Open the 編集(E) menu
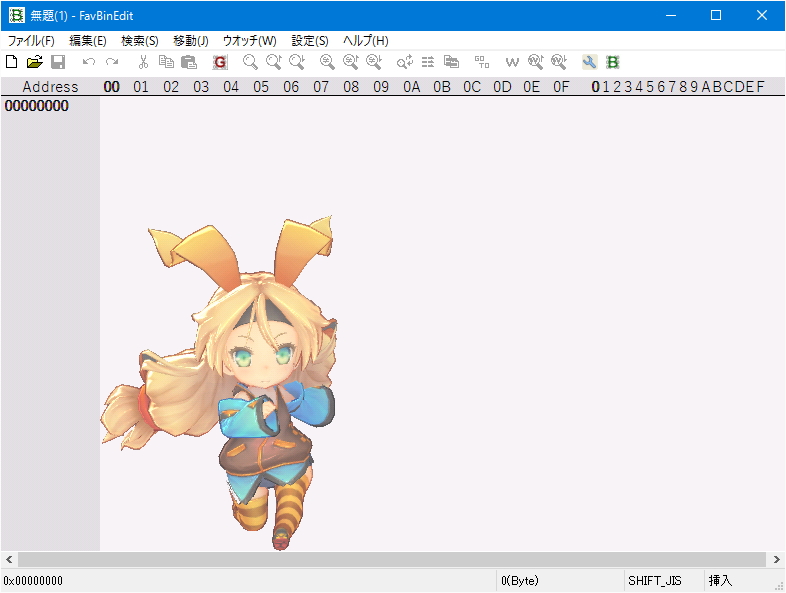The image size is (786, 593). [88, 41]
